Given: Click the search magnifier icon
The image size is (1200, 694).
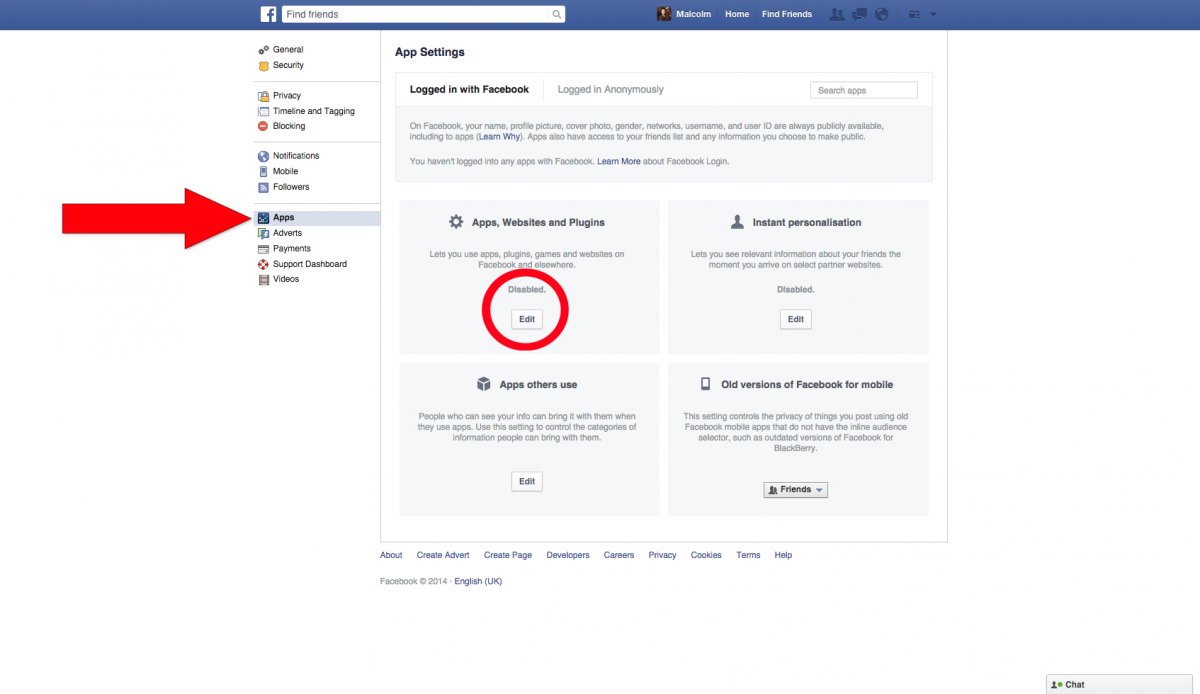Looking at the screenshot, I should [x=557, y=15].
